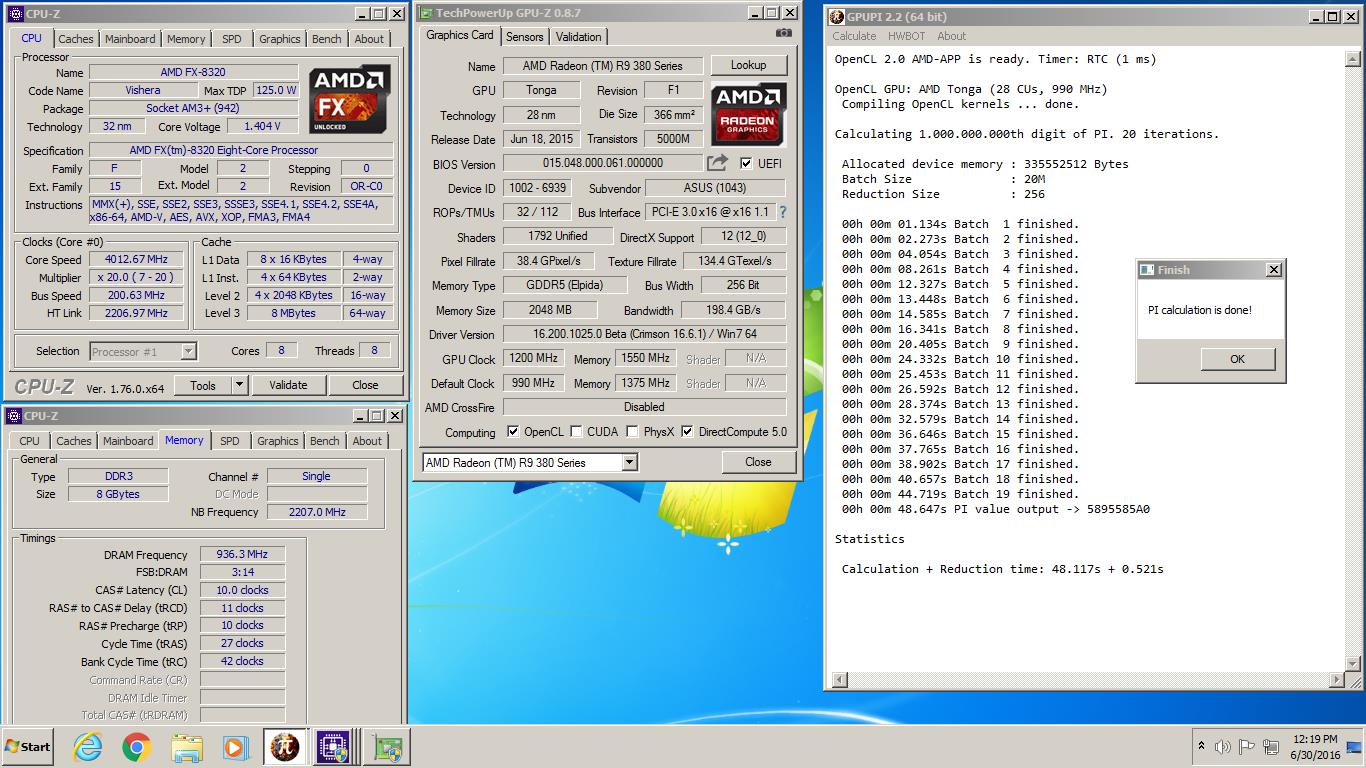The image size is (1366, 768).
Task: Click the network tray icon
Action: 1271,747
